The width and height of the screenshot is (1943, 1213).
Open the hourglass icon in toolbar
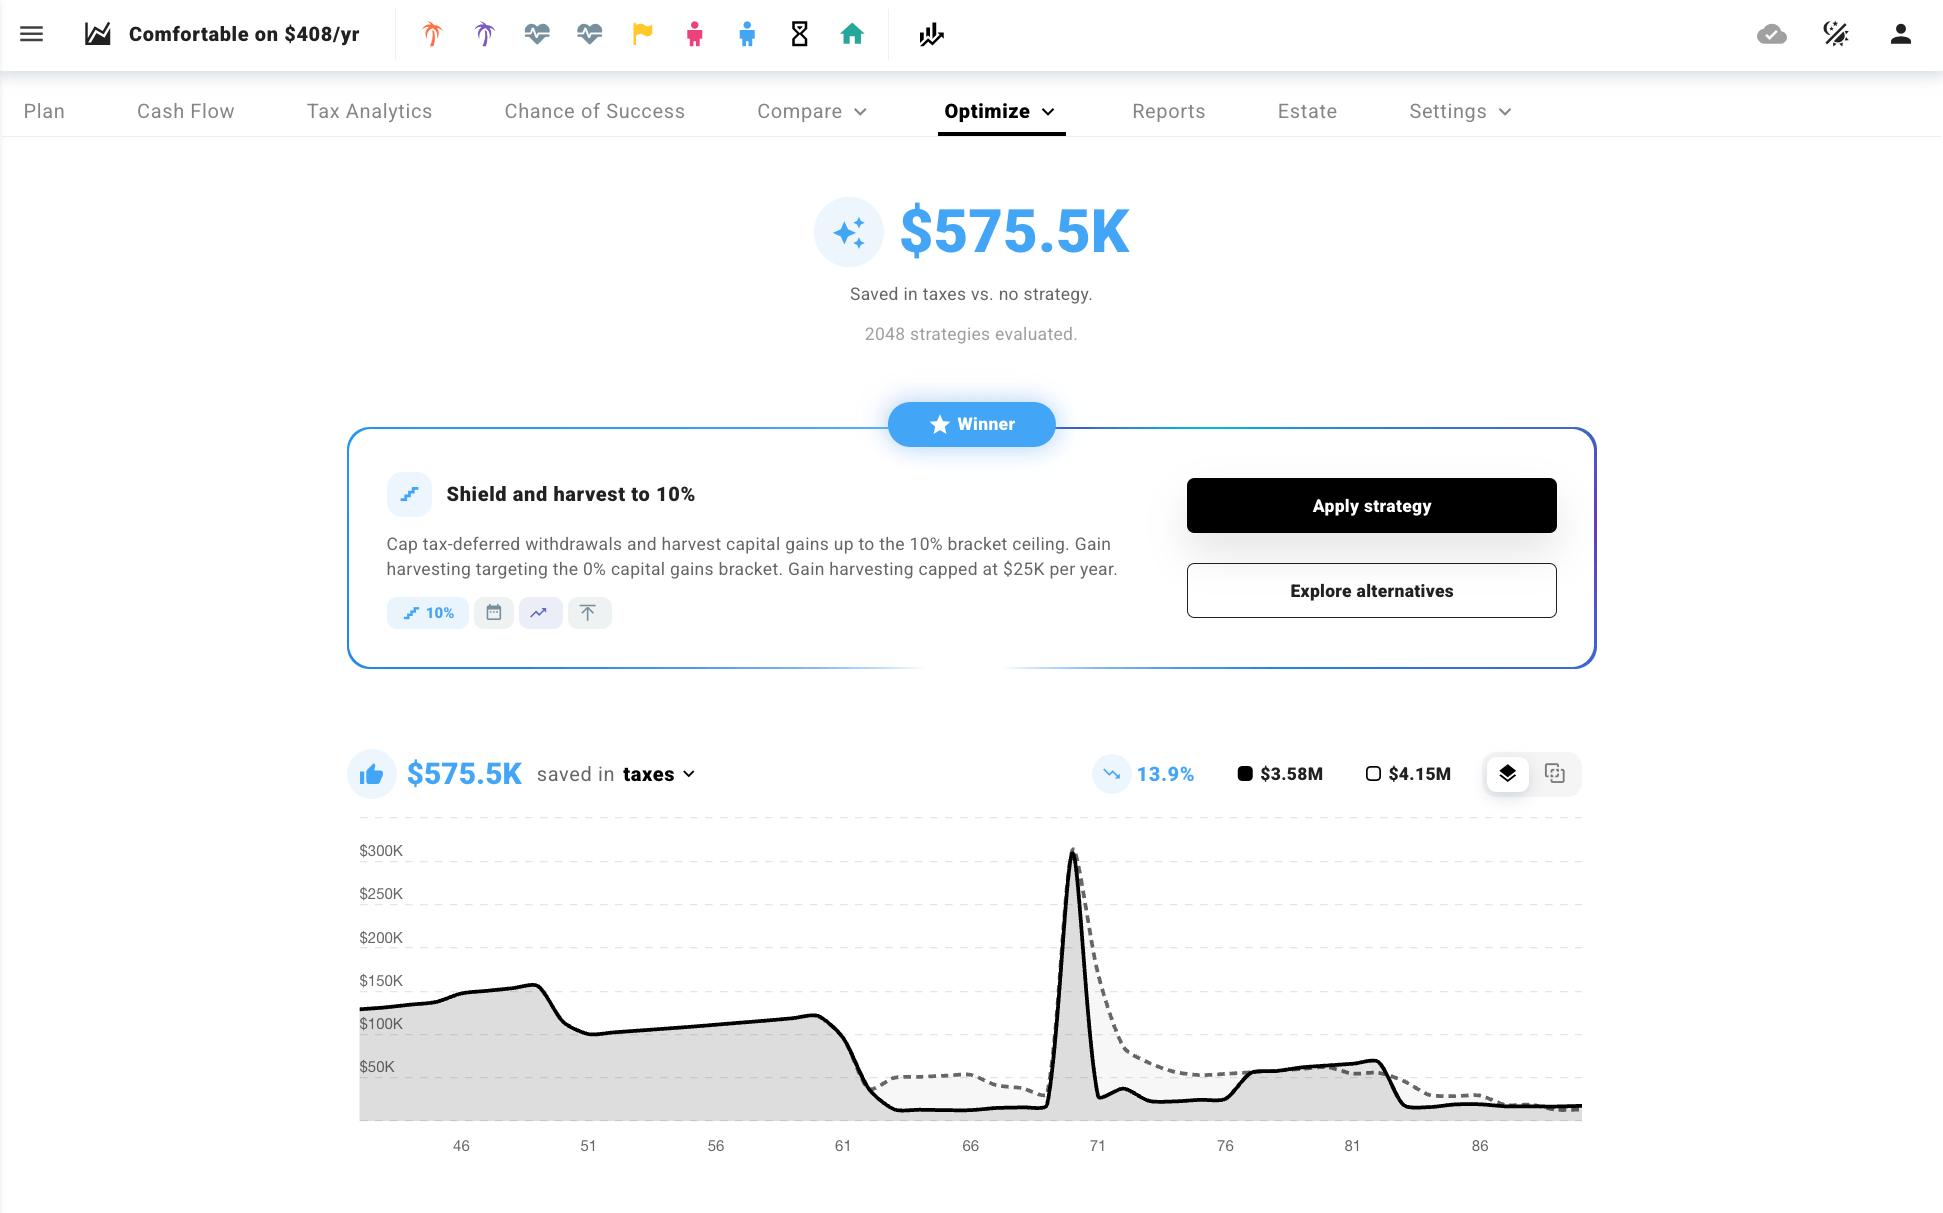(799, 34)
